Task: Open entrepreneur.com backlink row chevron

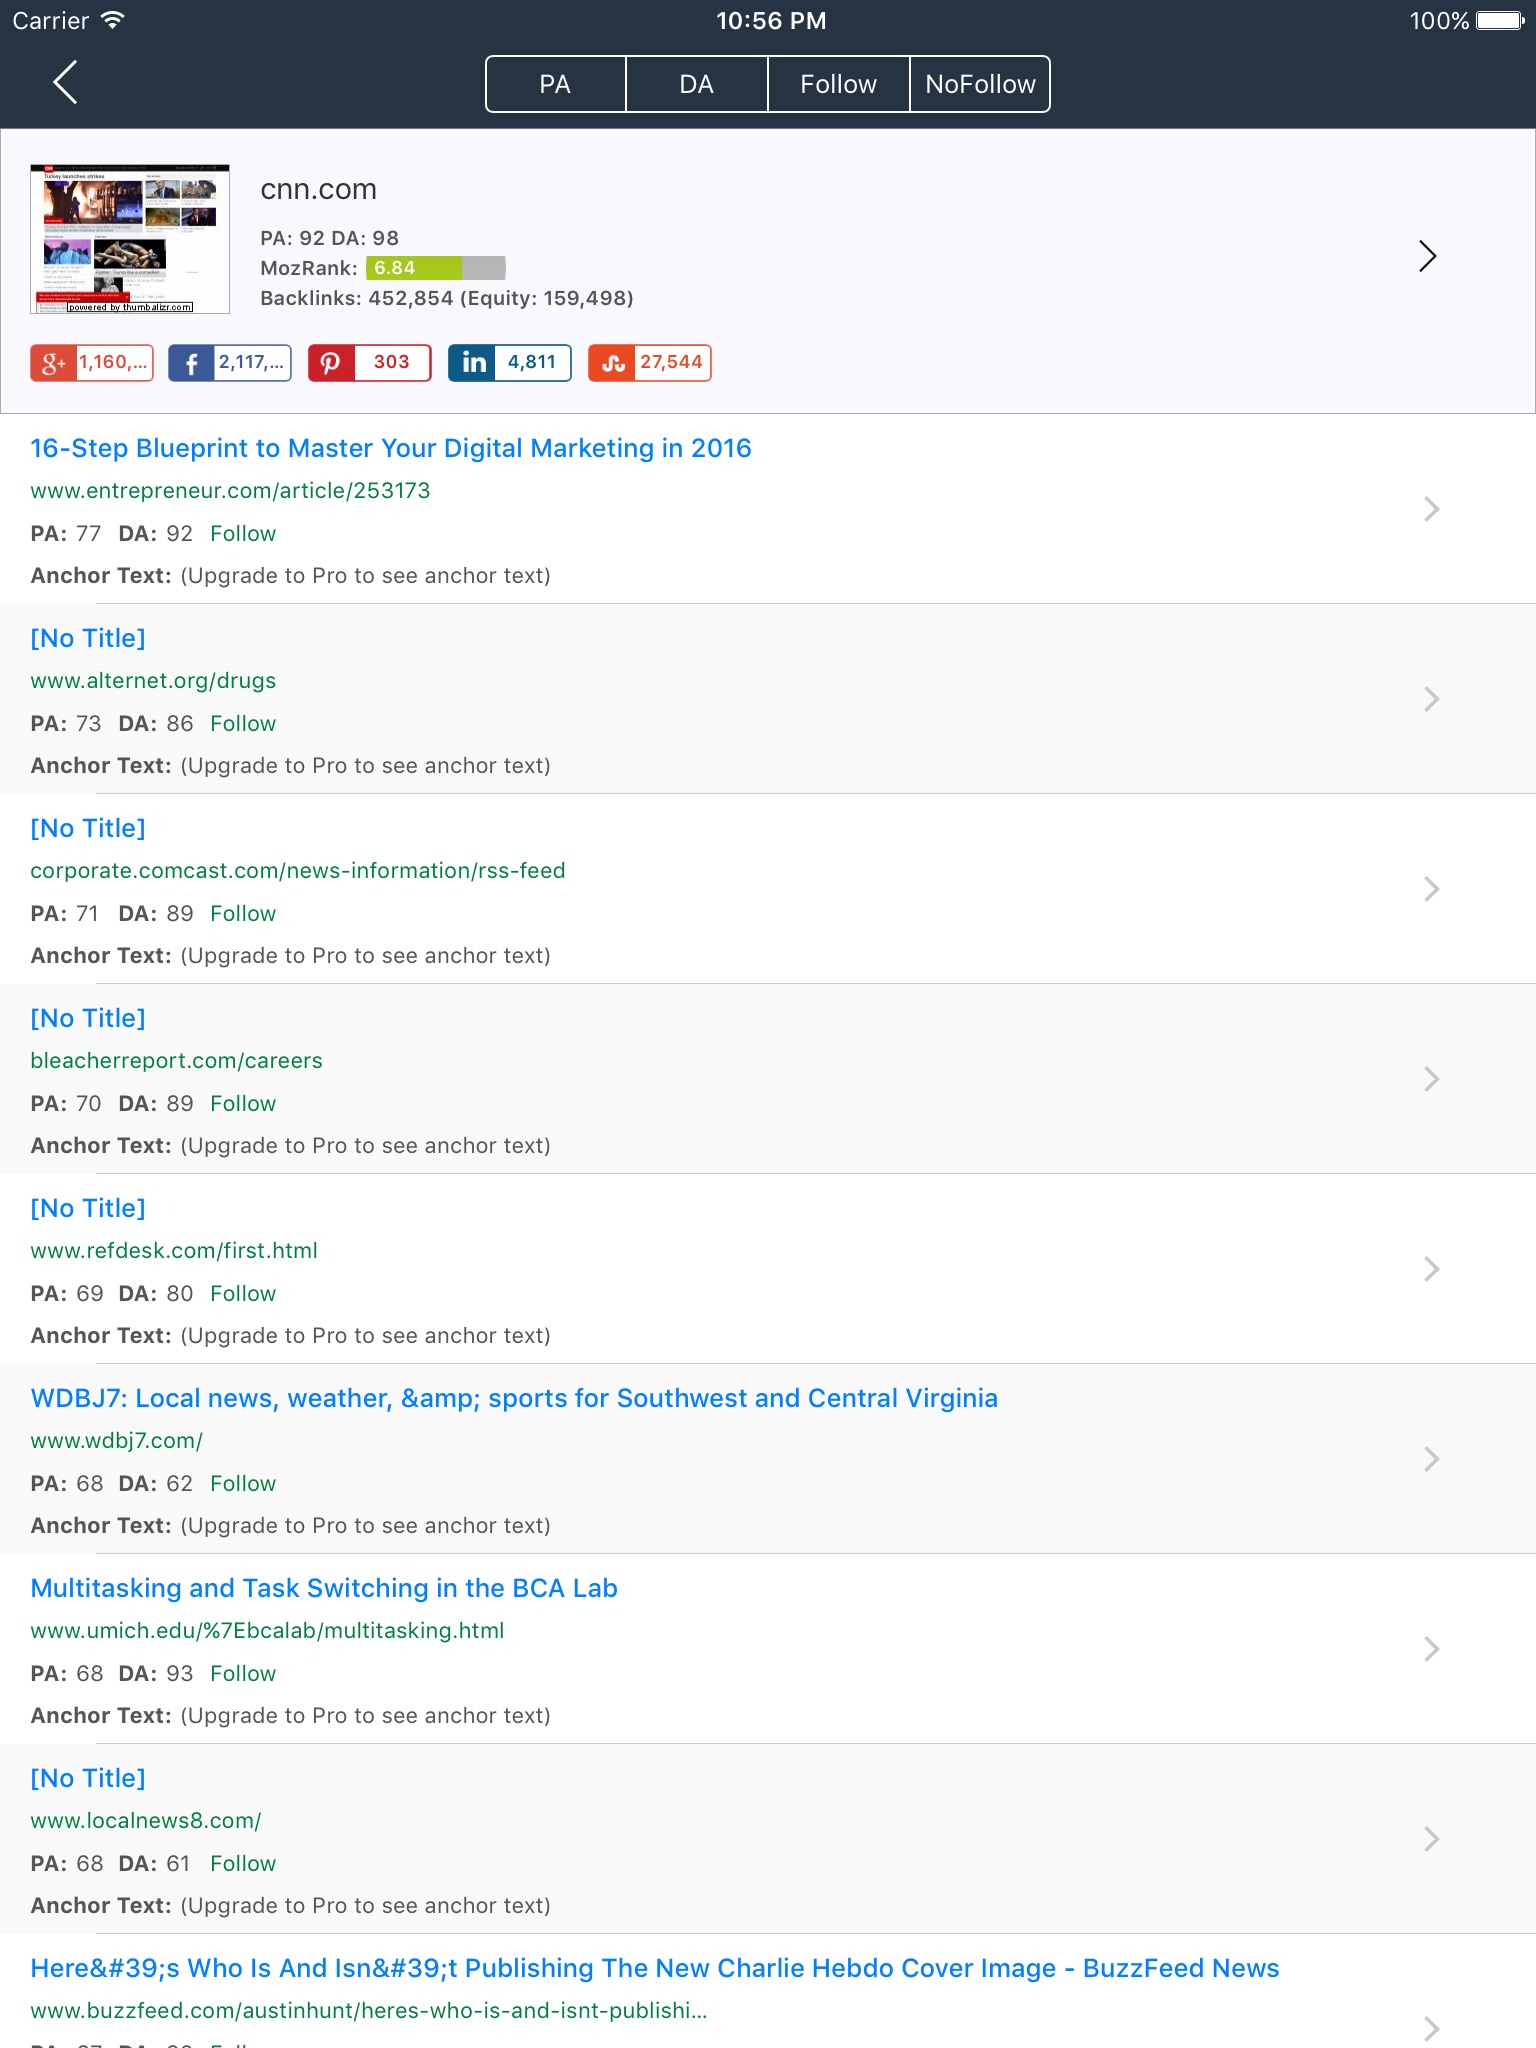Action: [1432, 509]
